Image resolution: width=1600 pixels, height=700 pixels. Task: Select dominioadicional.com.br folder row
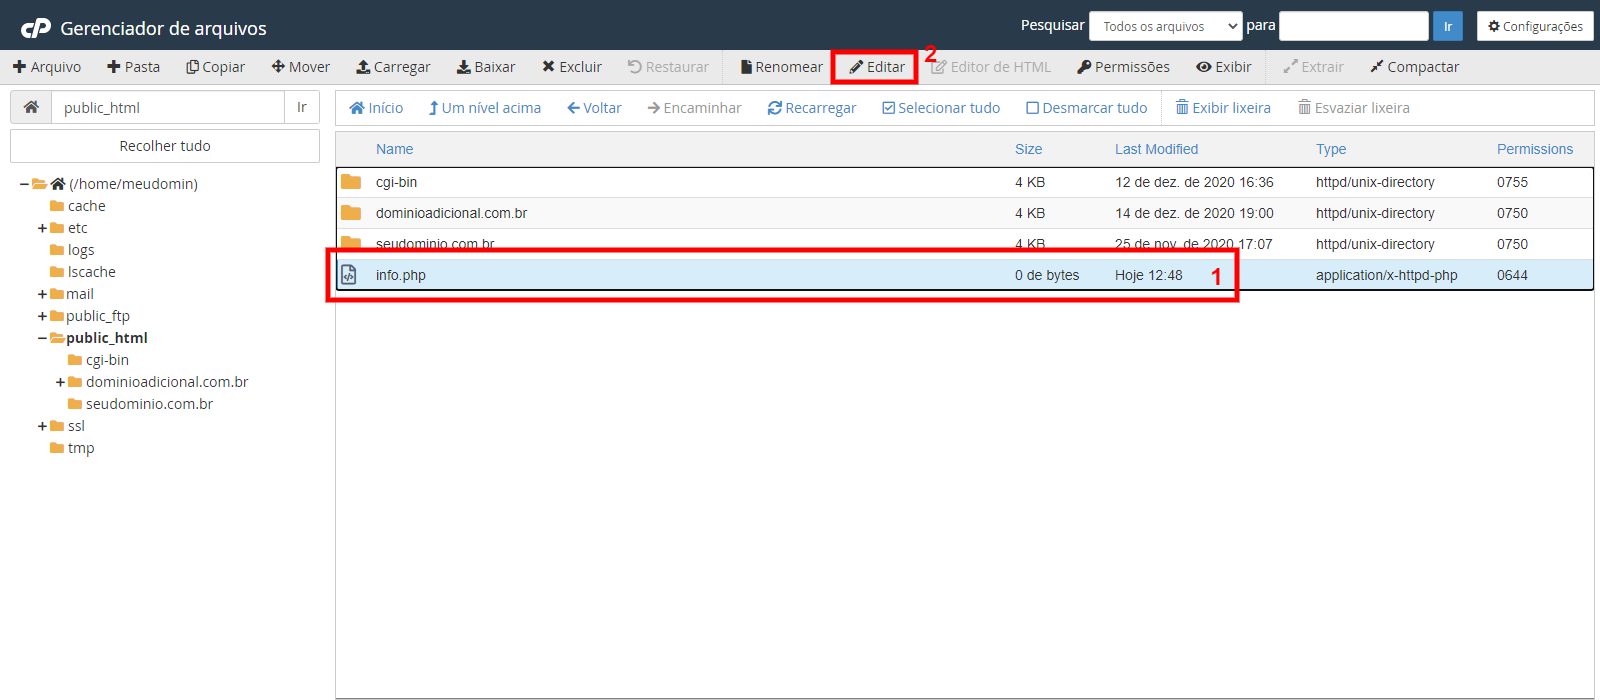point(964,213)
